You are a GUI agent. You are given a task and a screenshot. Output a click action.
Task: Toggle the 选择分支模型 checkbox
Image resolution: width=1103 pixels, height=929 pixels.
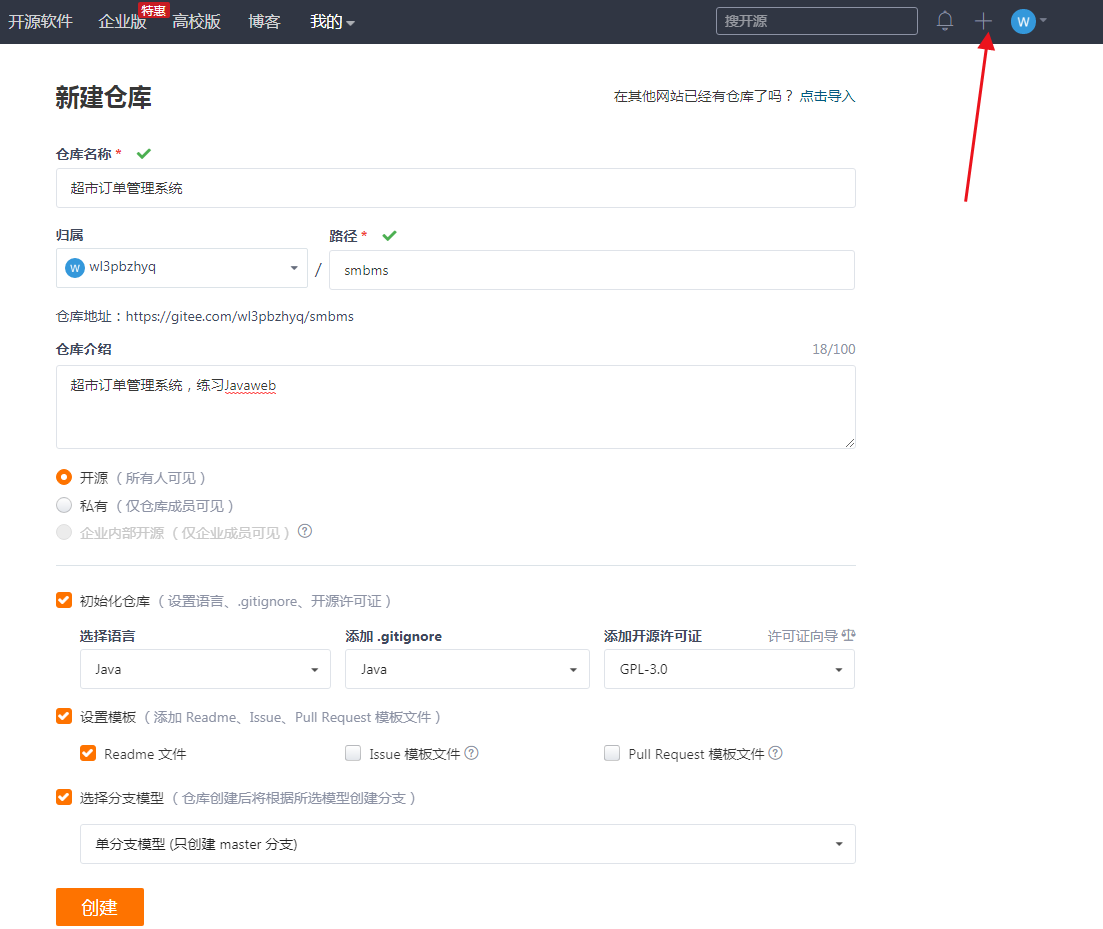point(64,797)
